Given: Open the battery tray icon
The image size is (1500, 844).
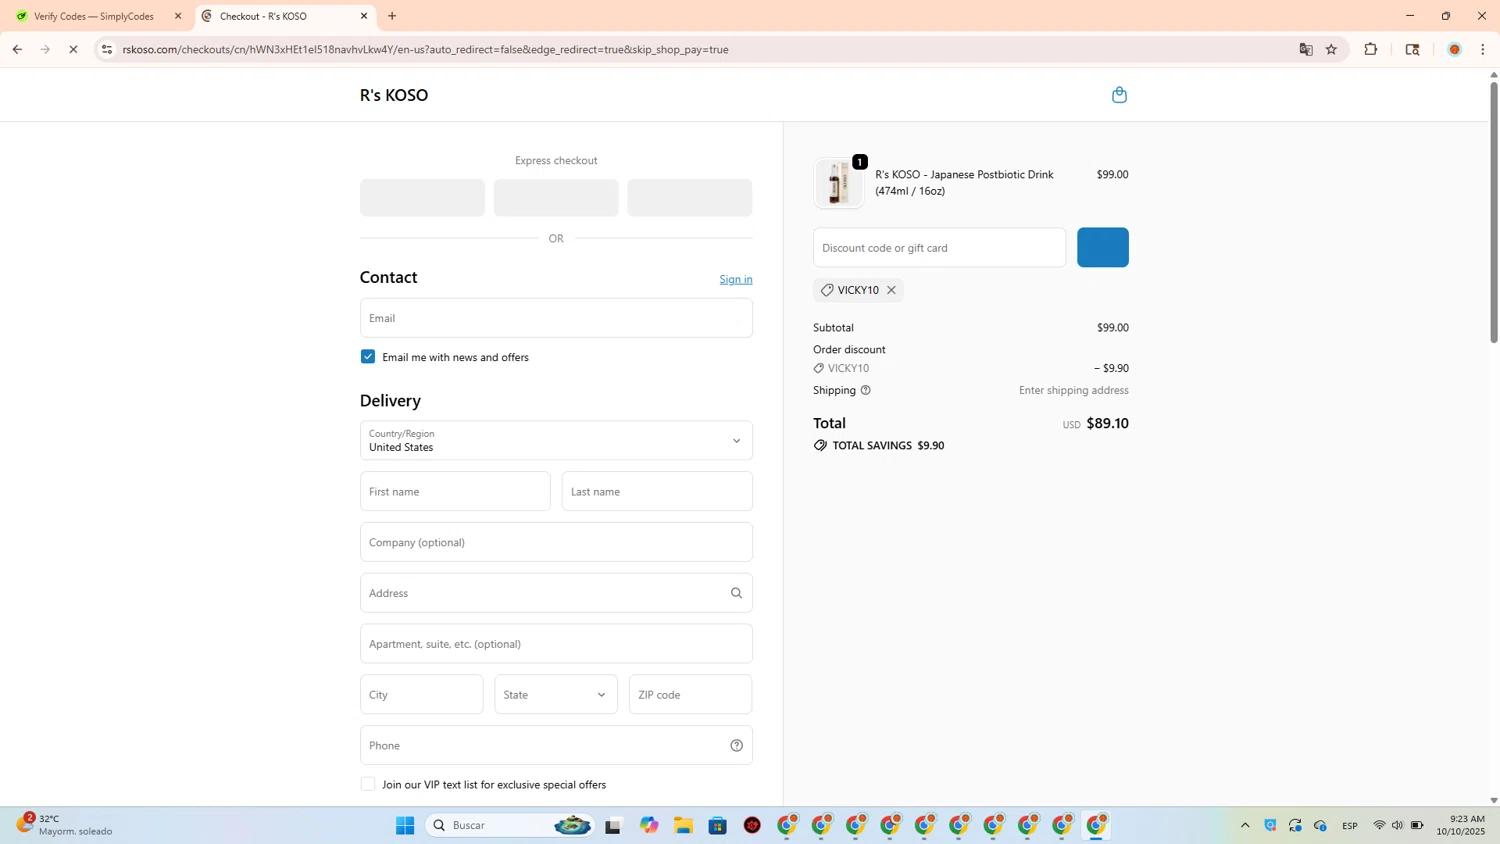Looking at the screenshot, I should 1417,825.
